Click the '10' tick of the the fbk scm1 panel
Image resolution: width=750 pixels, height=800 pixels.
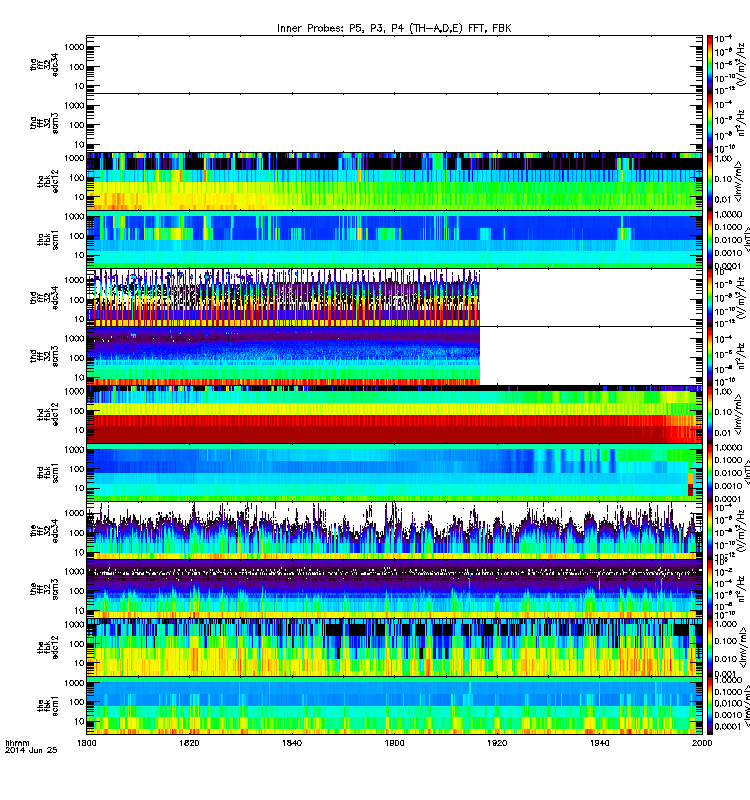(79, 721)
